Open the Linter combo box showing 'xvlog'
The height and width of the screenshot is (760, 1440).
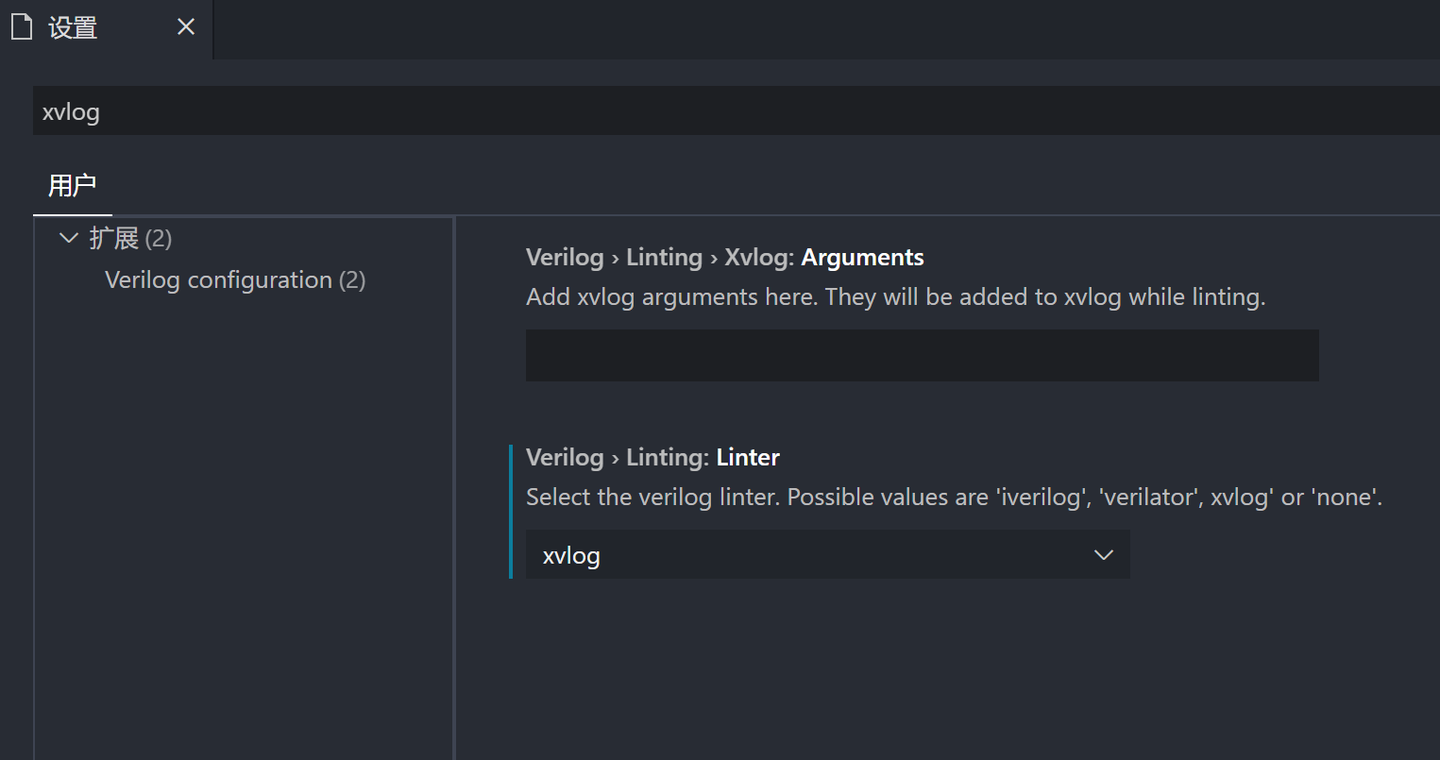point(828,554)
